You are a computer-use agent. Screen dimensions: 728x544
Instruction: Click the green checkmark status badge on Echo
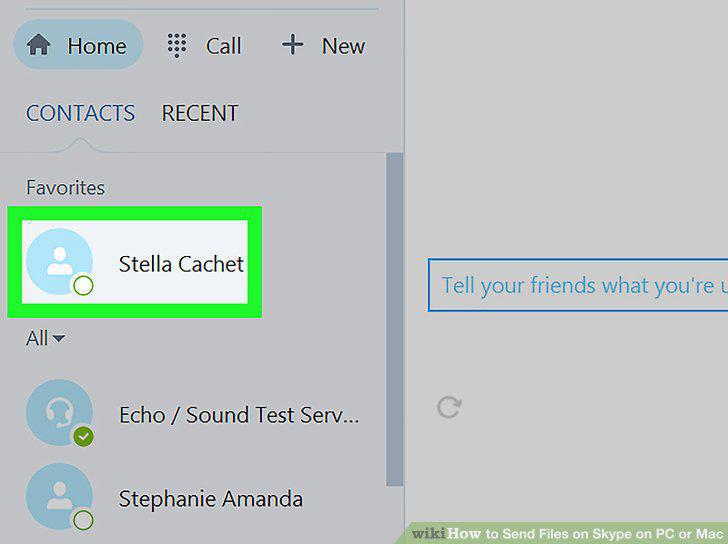click(83, 436)
